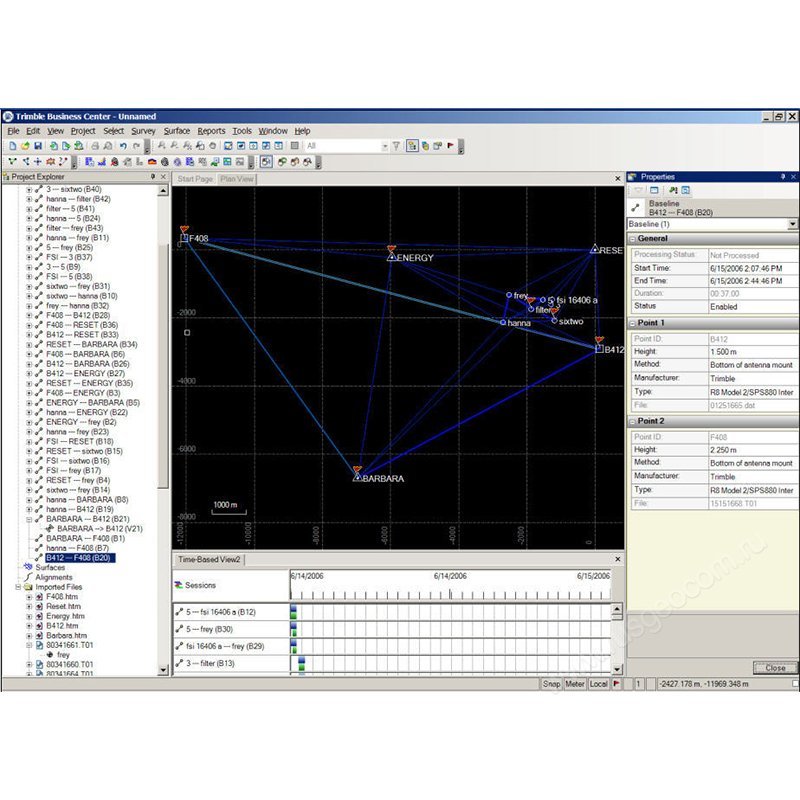Click the pushpin icon on the Properties panel
This screenshot has height=800, width=800.
[782, 177]
